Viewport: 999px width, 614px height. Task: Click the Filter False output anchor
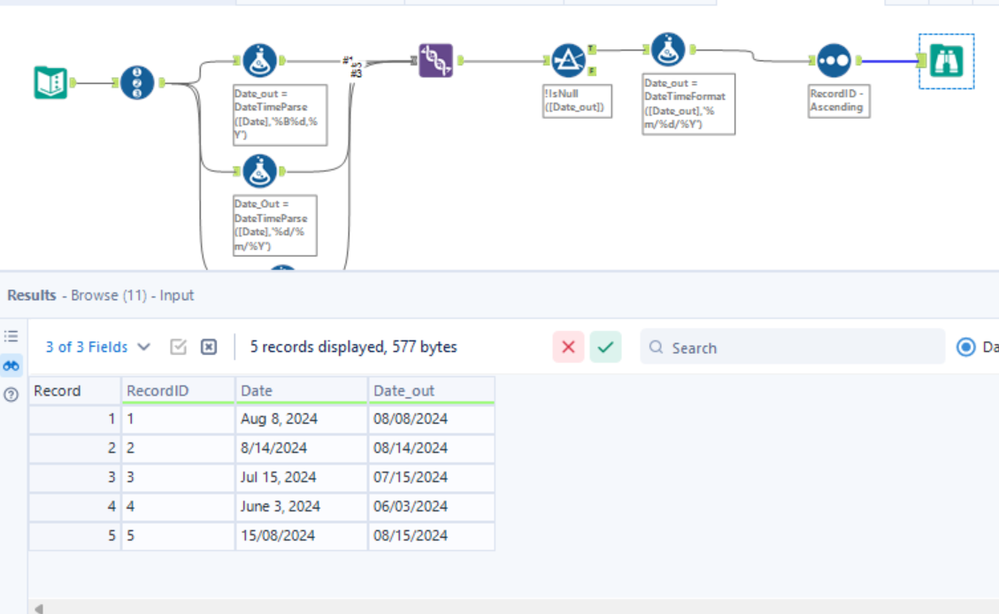coord(592,71)
